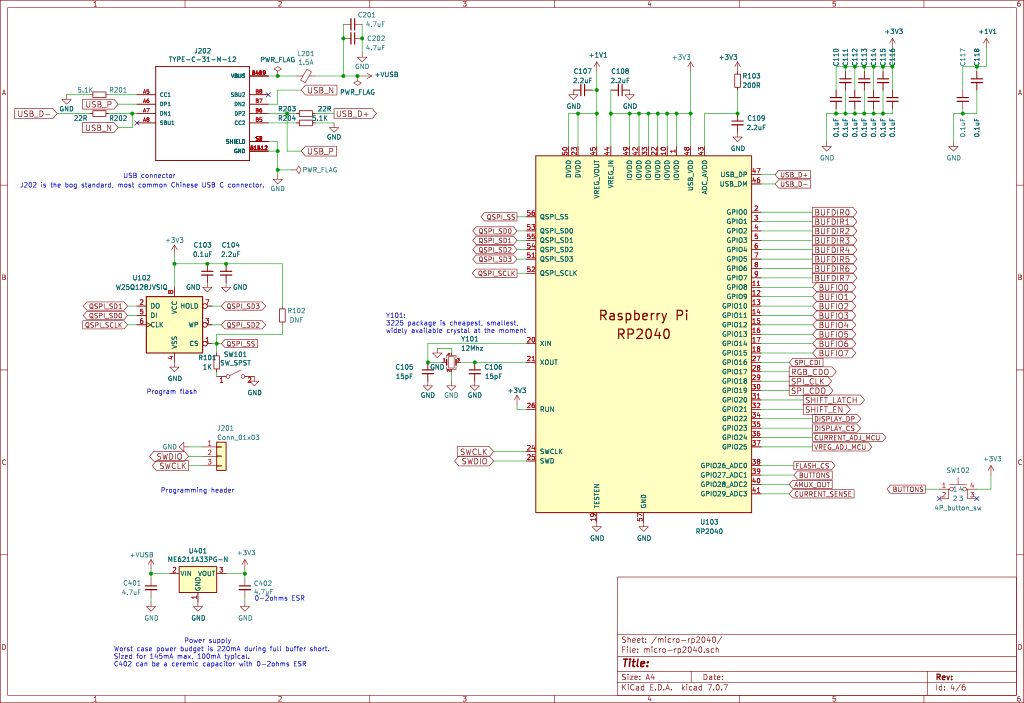
Task: Select the U102 W25Q128JVSIQ flash chip symbol
Action: (x=174, y=323)
